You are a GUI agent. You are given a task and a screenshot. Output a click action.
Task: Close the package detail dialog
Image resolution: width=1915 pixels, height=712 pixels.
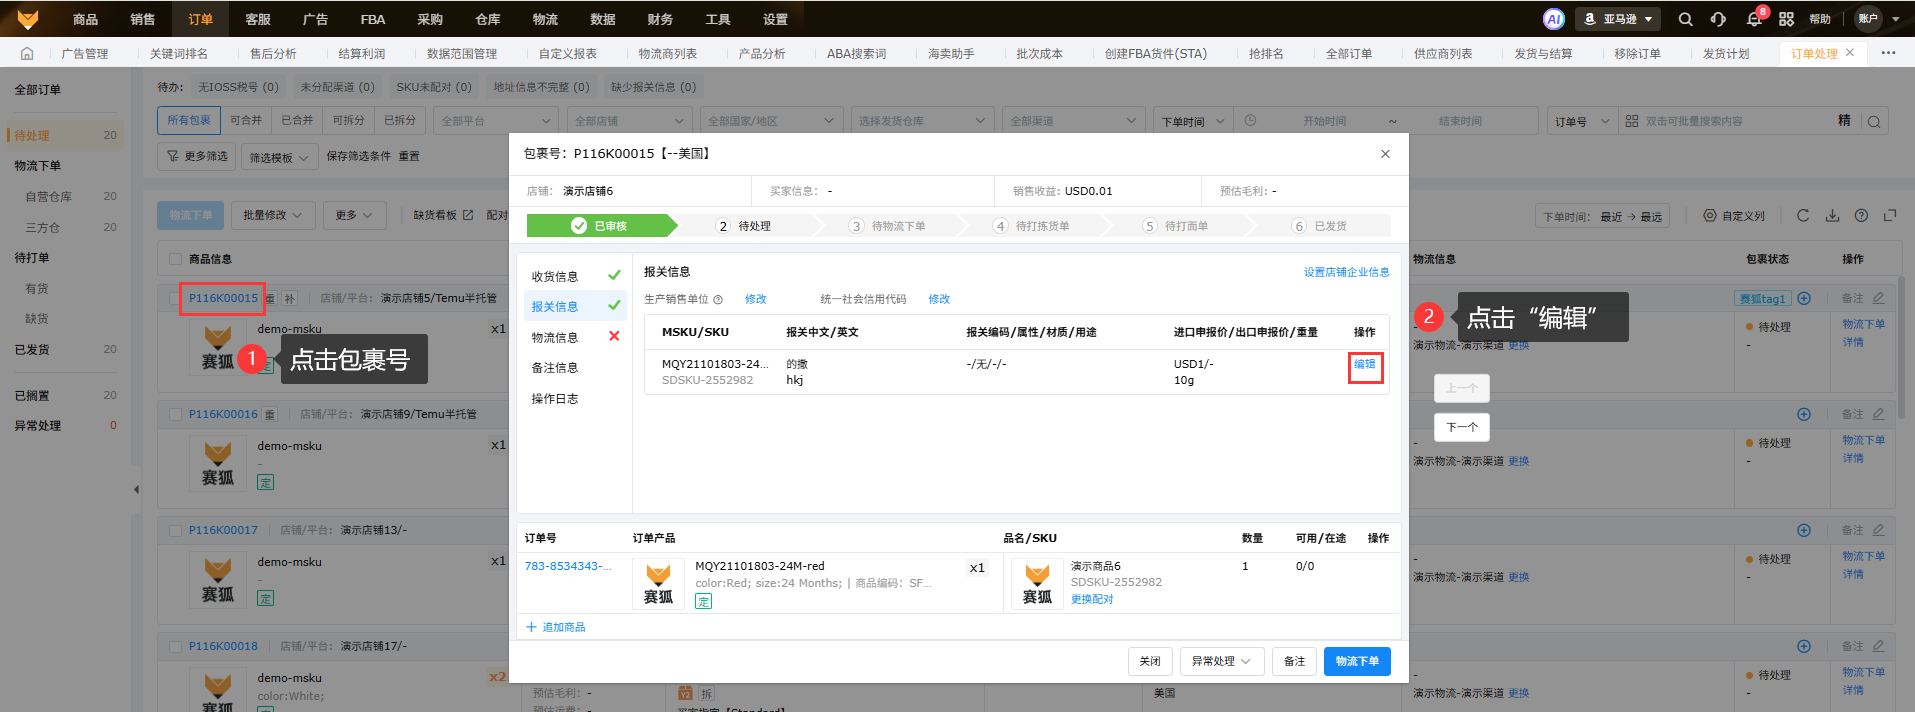[x=1385, y=154]
